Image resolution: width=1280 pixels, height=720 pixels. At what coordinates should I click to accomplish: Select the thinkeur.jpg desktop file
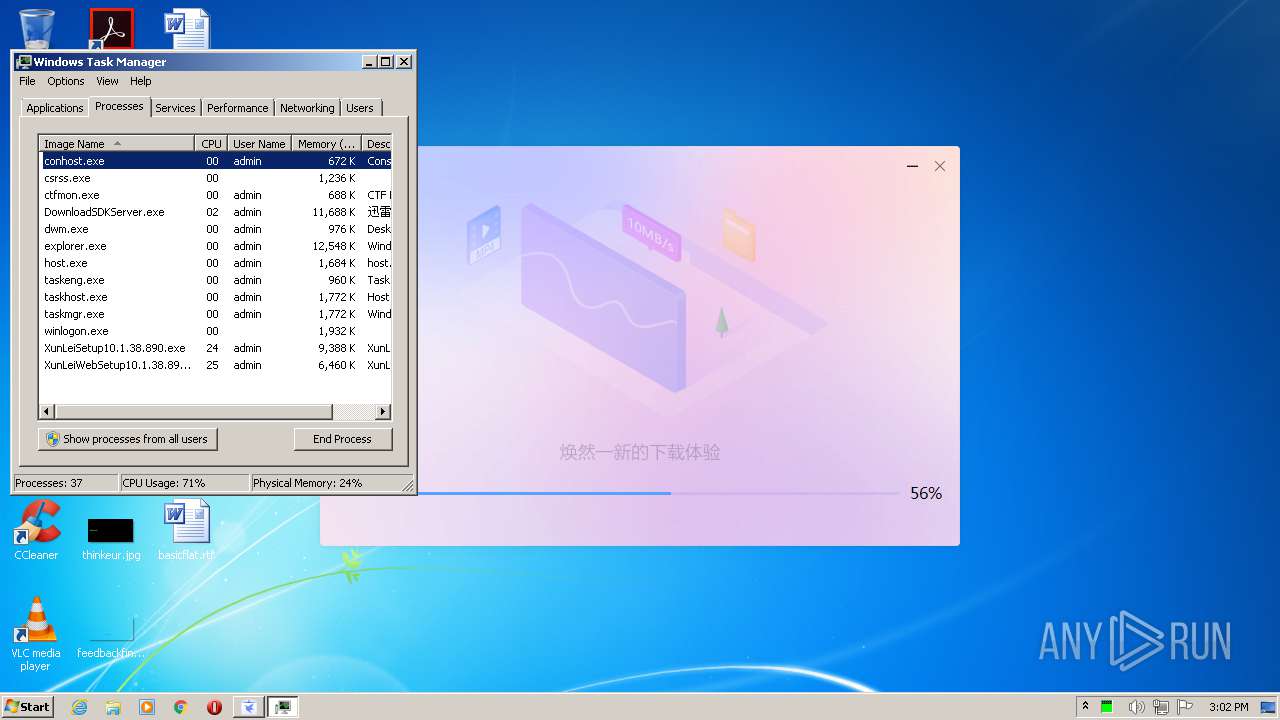111,538
